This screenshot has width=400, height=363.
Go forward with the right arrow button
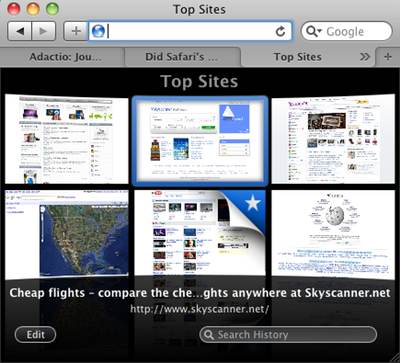tap(44, 31)
